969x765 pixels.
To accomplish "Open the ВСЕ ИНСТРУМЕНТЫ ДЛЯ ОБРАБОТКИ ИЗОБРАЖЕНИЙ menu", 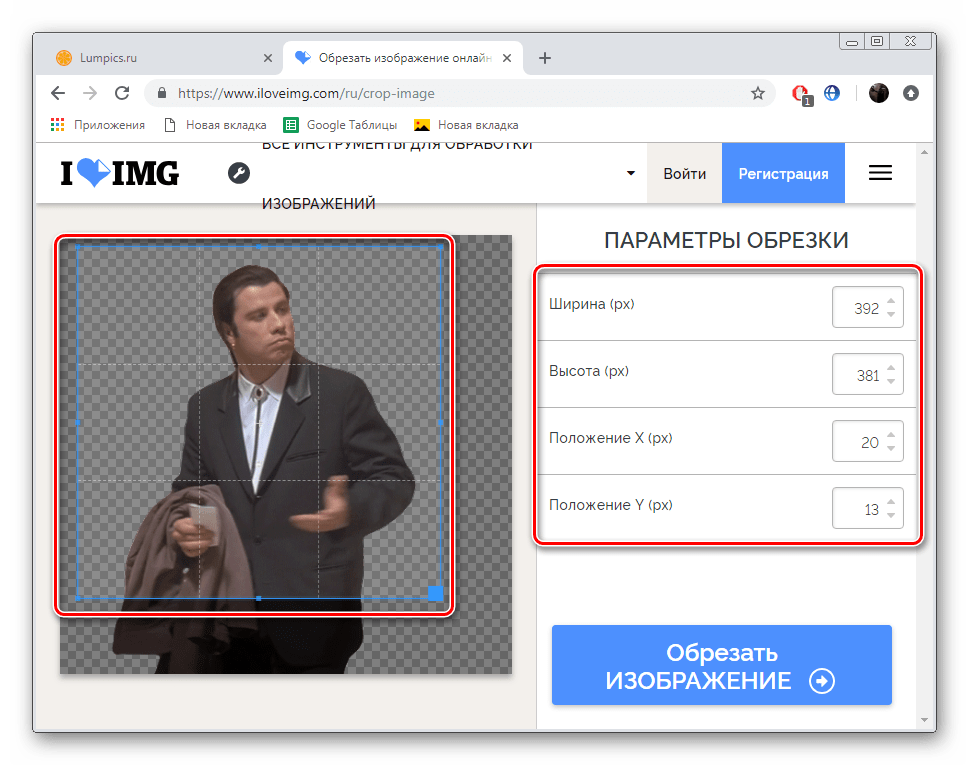I will [397, 174].
